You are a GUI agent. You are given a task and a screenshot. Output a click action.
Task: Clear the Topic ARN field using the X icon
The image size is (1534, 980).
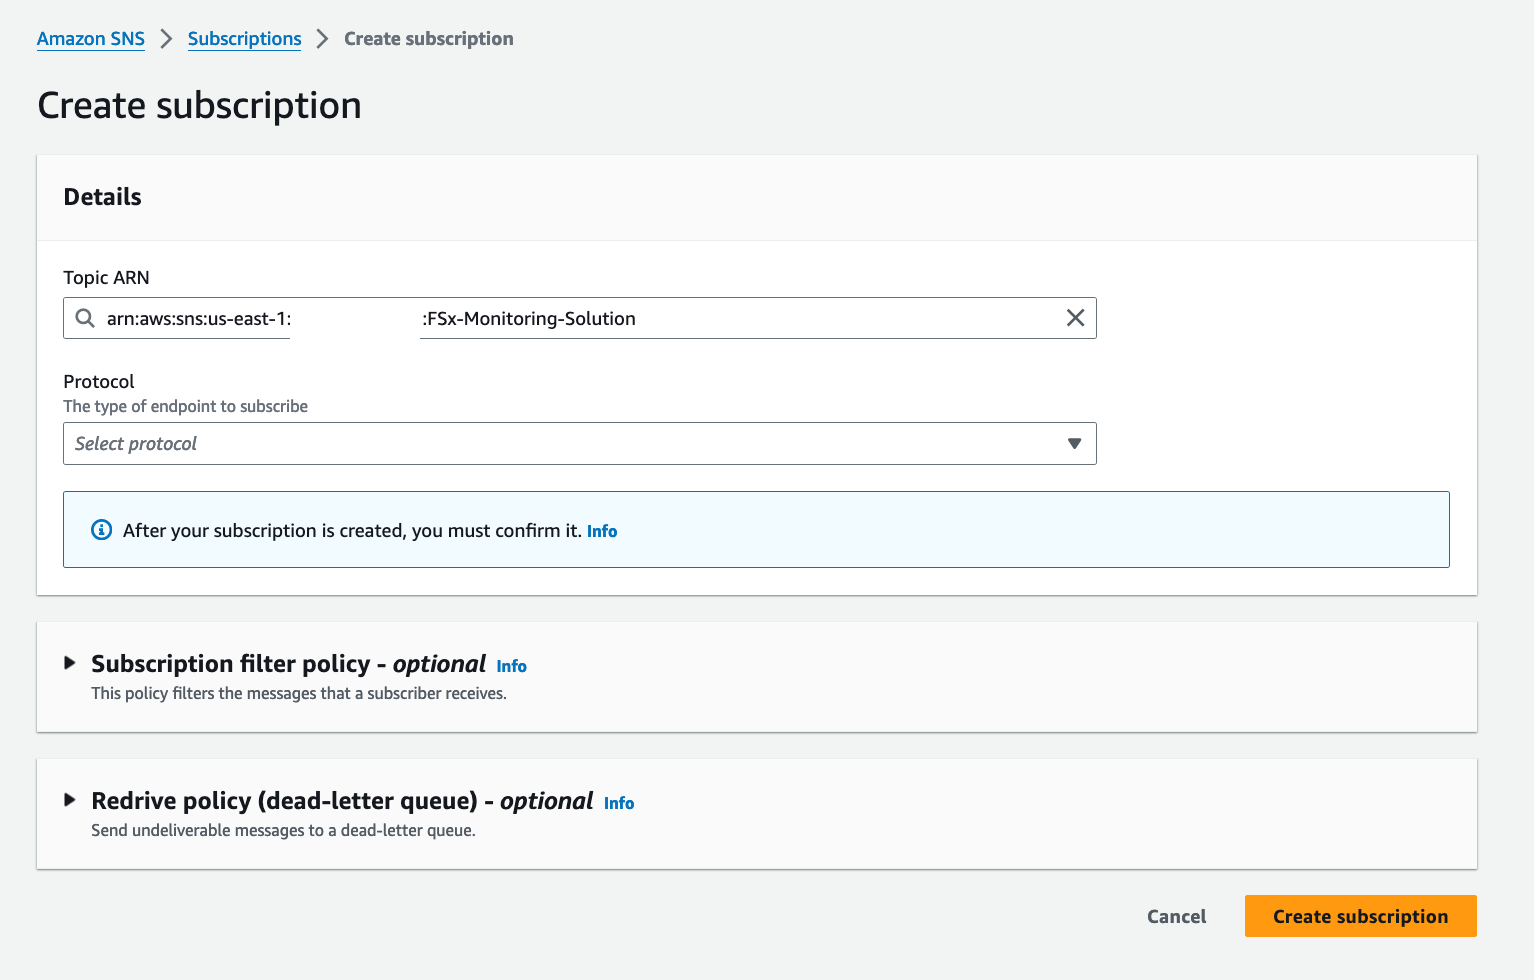(1075, 318)
